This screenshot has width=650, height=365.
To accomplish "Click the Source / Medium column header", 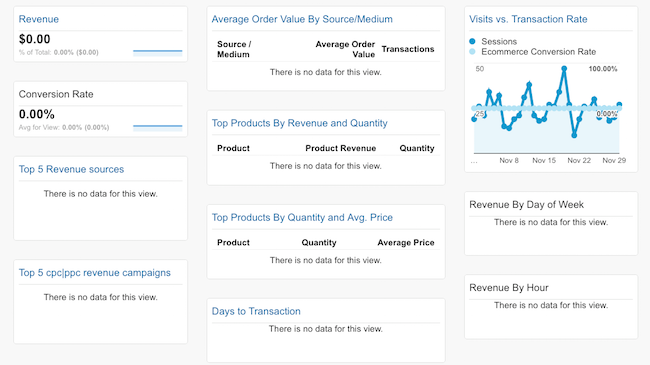I will (x=234, y=49).
